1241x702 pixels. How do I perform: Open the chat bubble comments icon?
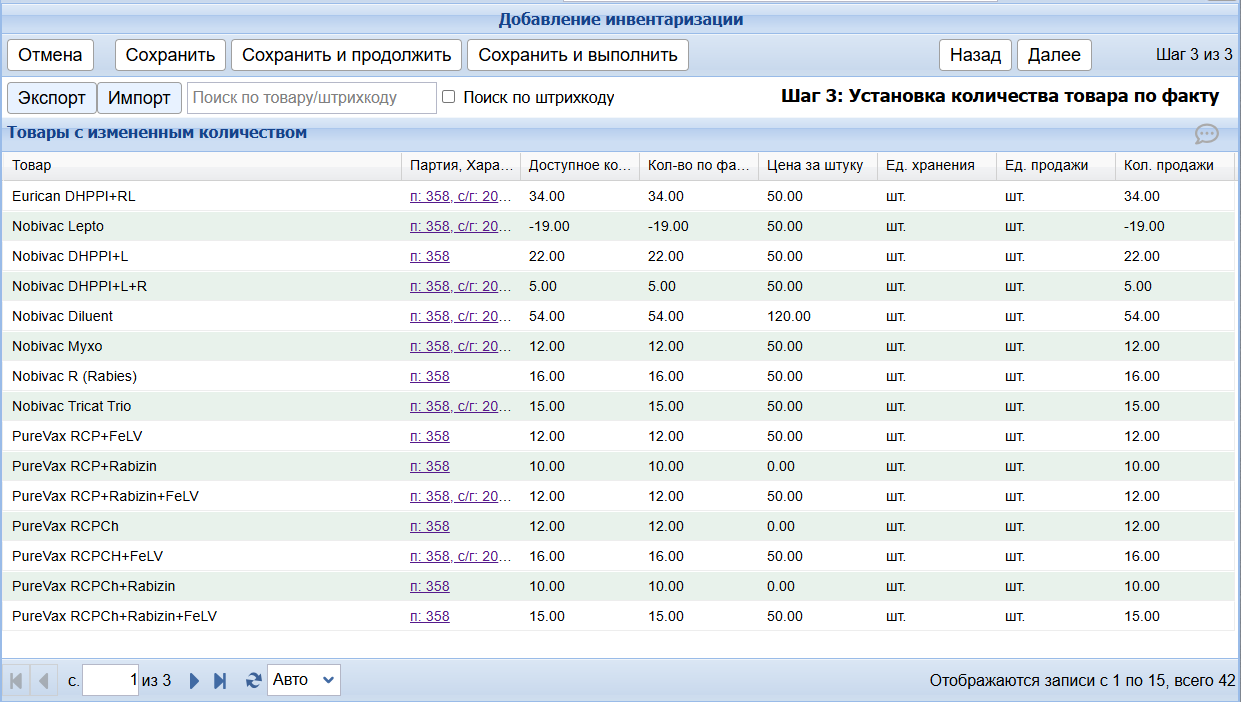click(x=1206, y=134)
